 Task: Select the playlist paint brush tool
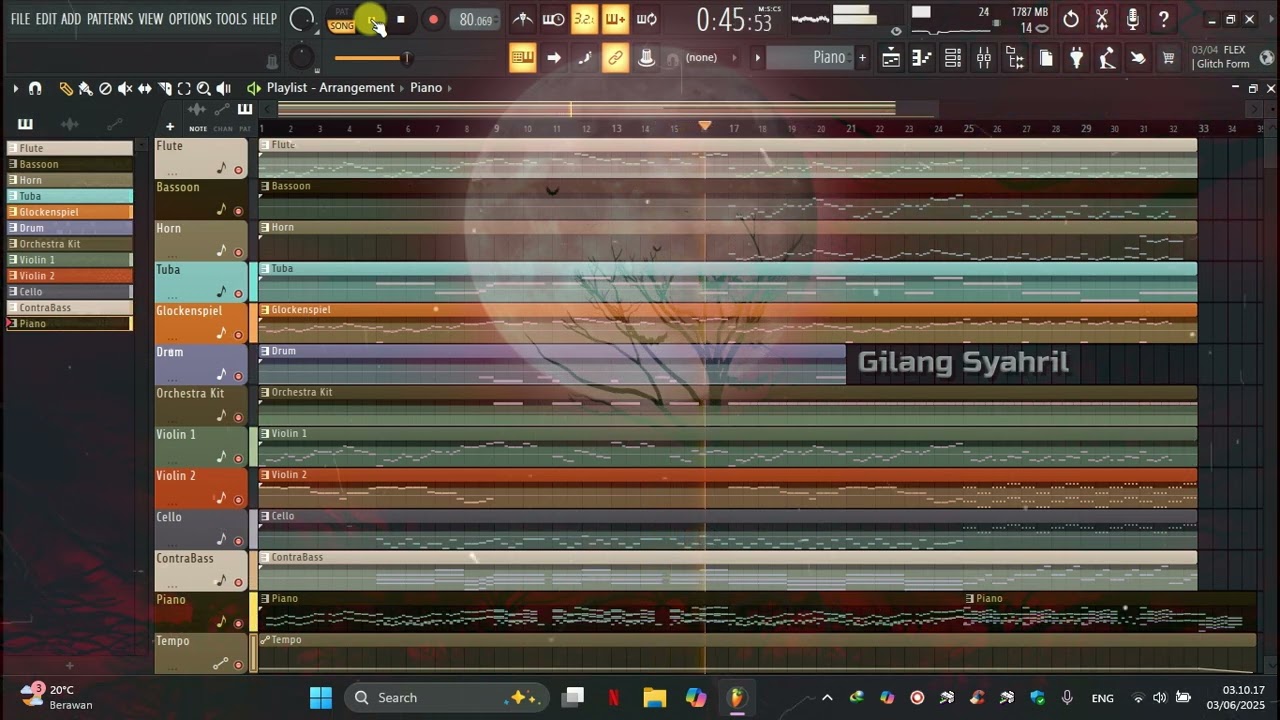[86, 89]
